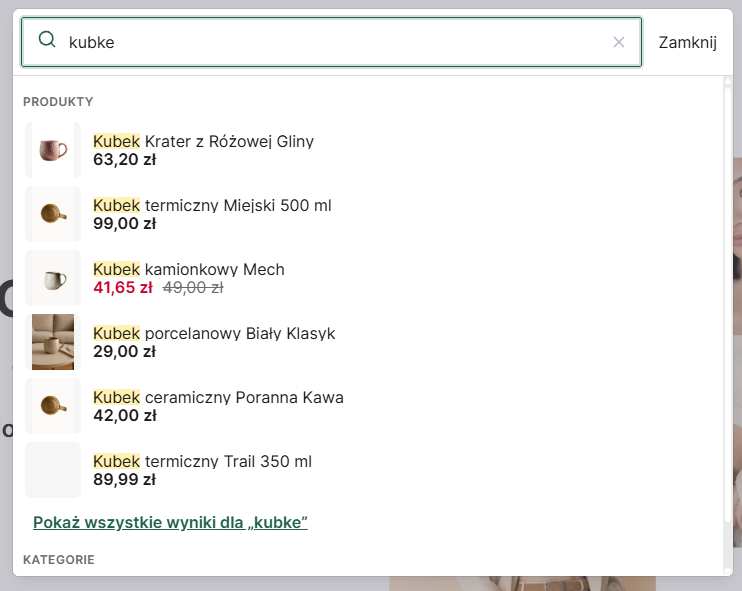Click the 89,99 zł price
The image size is (742, 591).
pos(124,479)
